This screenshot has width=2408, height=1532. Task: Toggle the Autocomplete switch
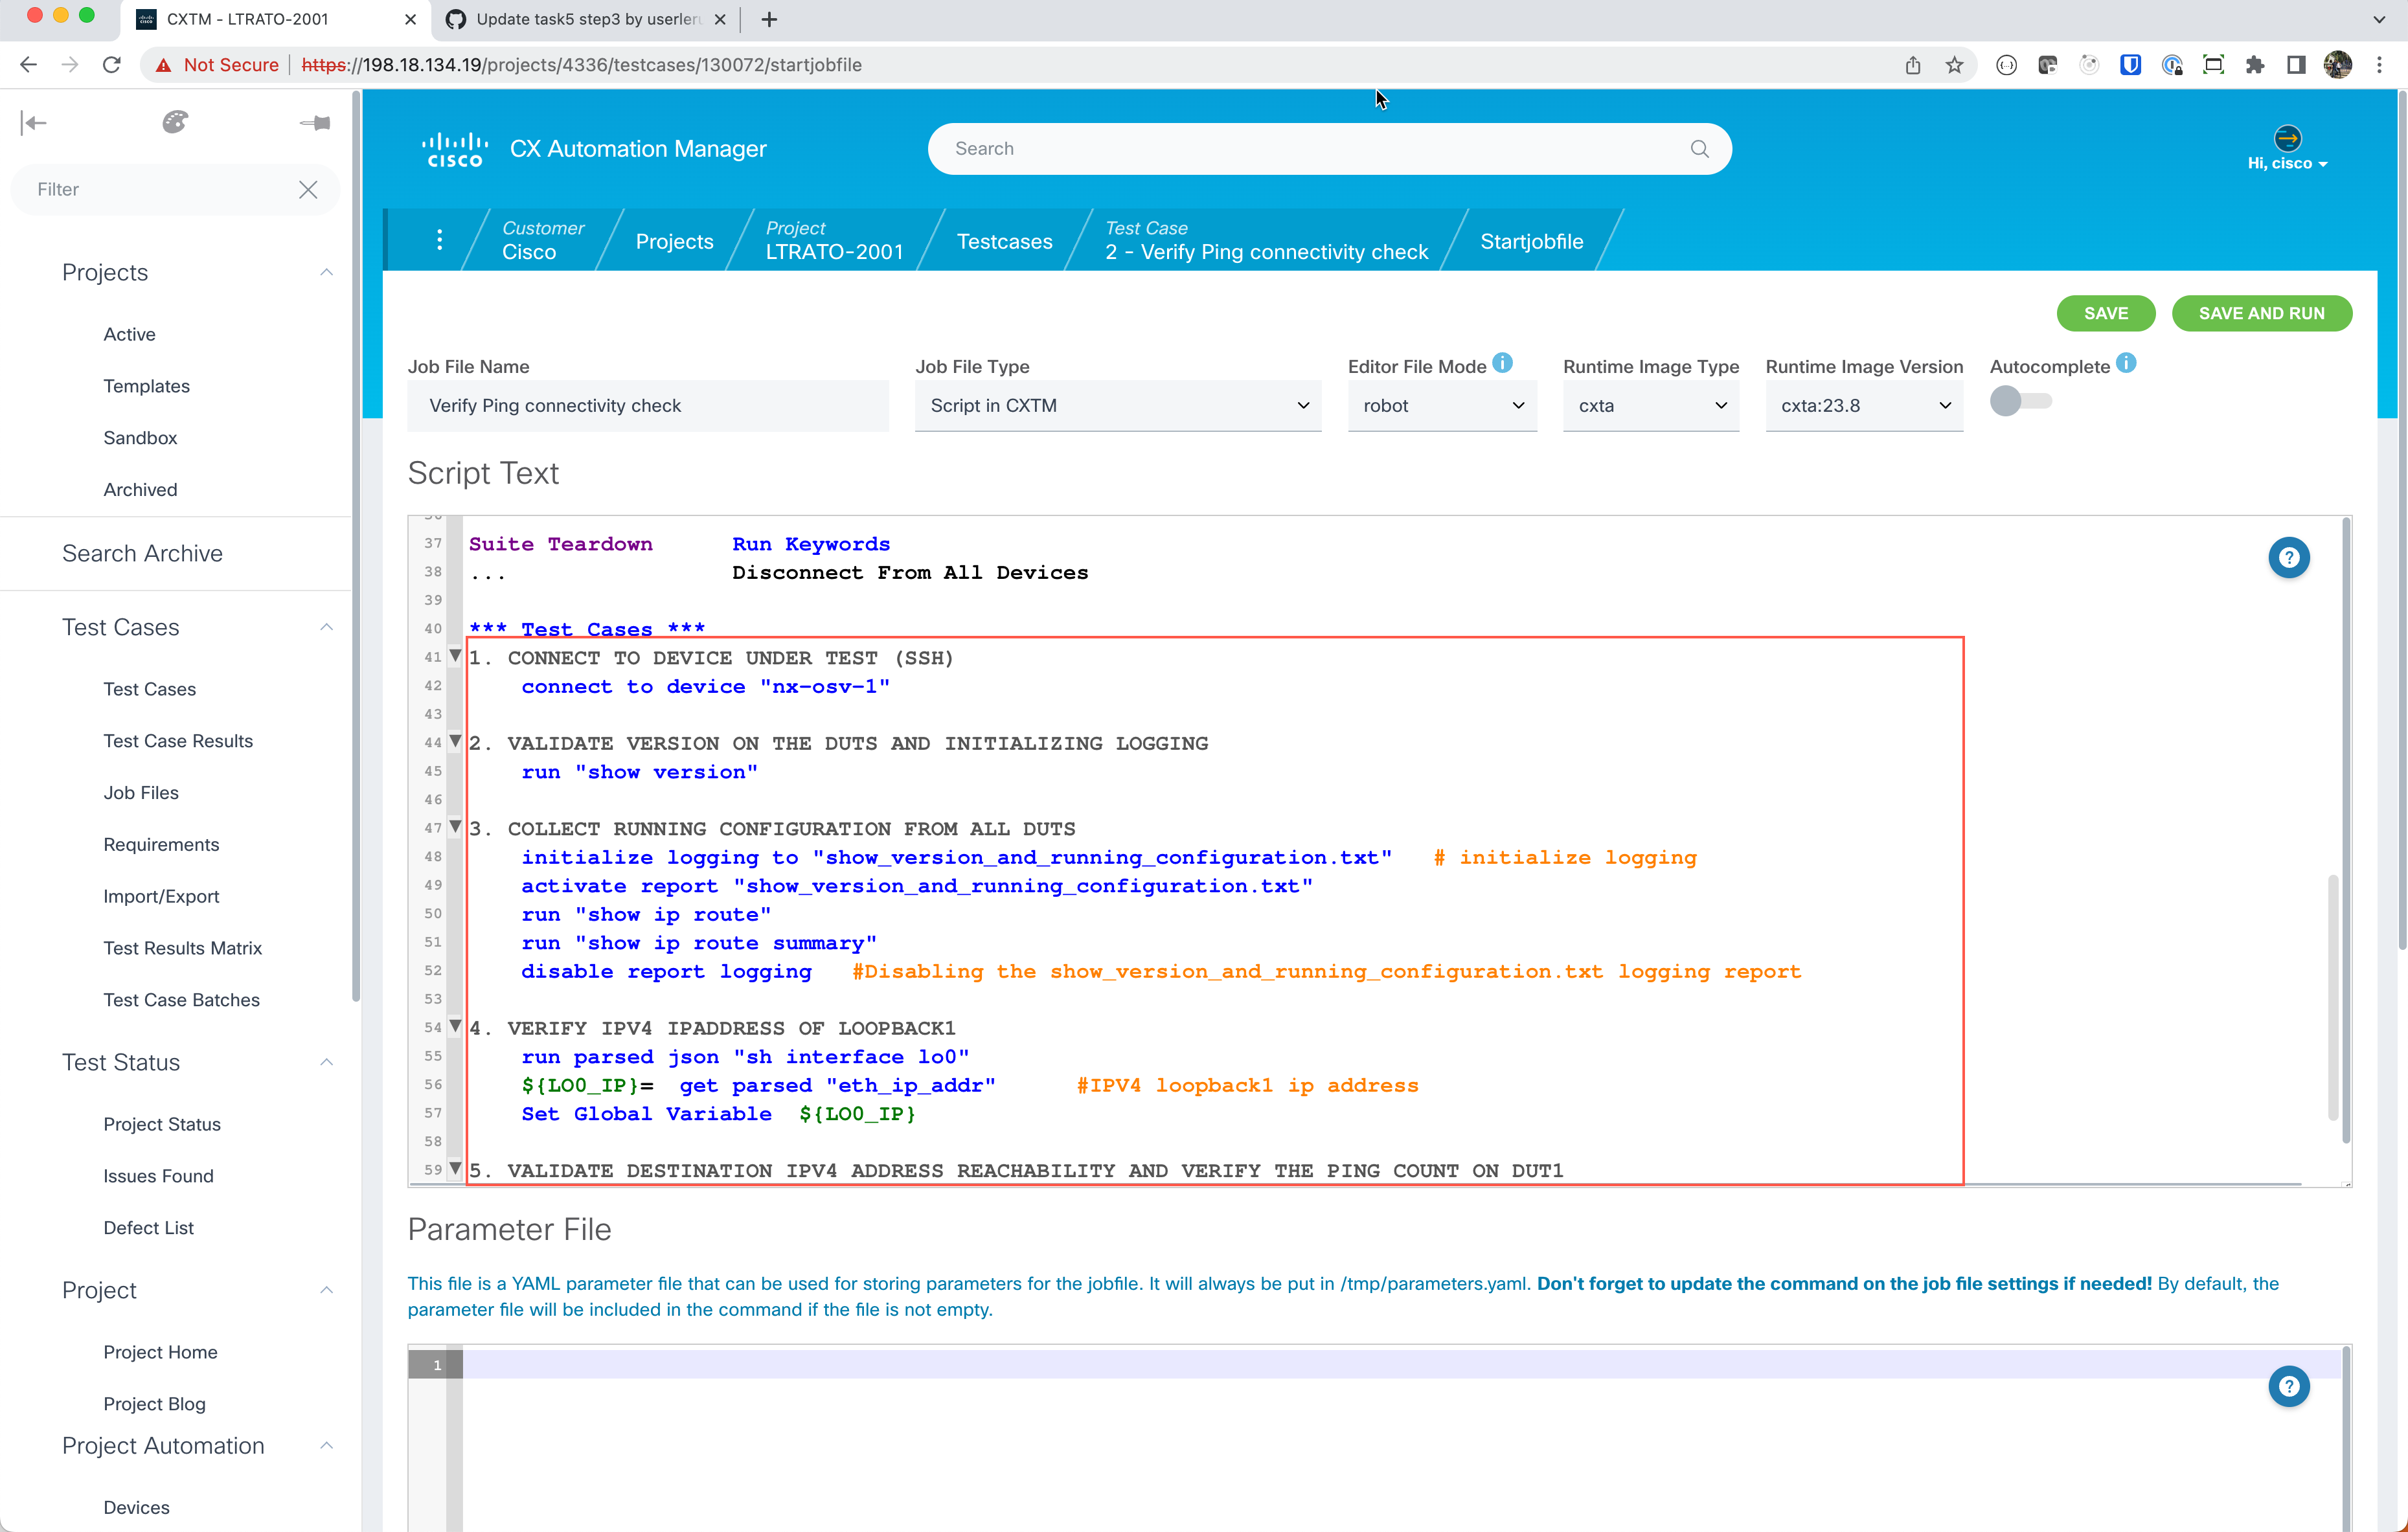(2020, 401)
